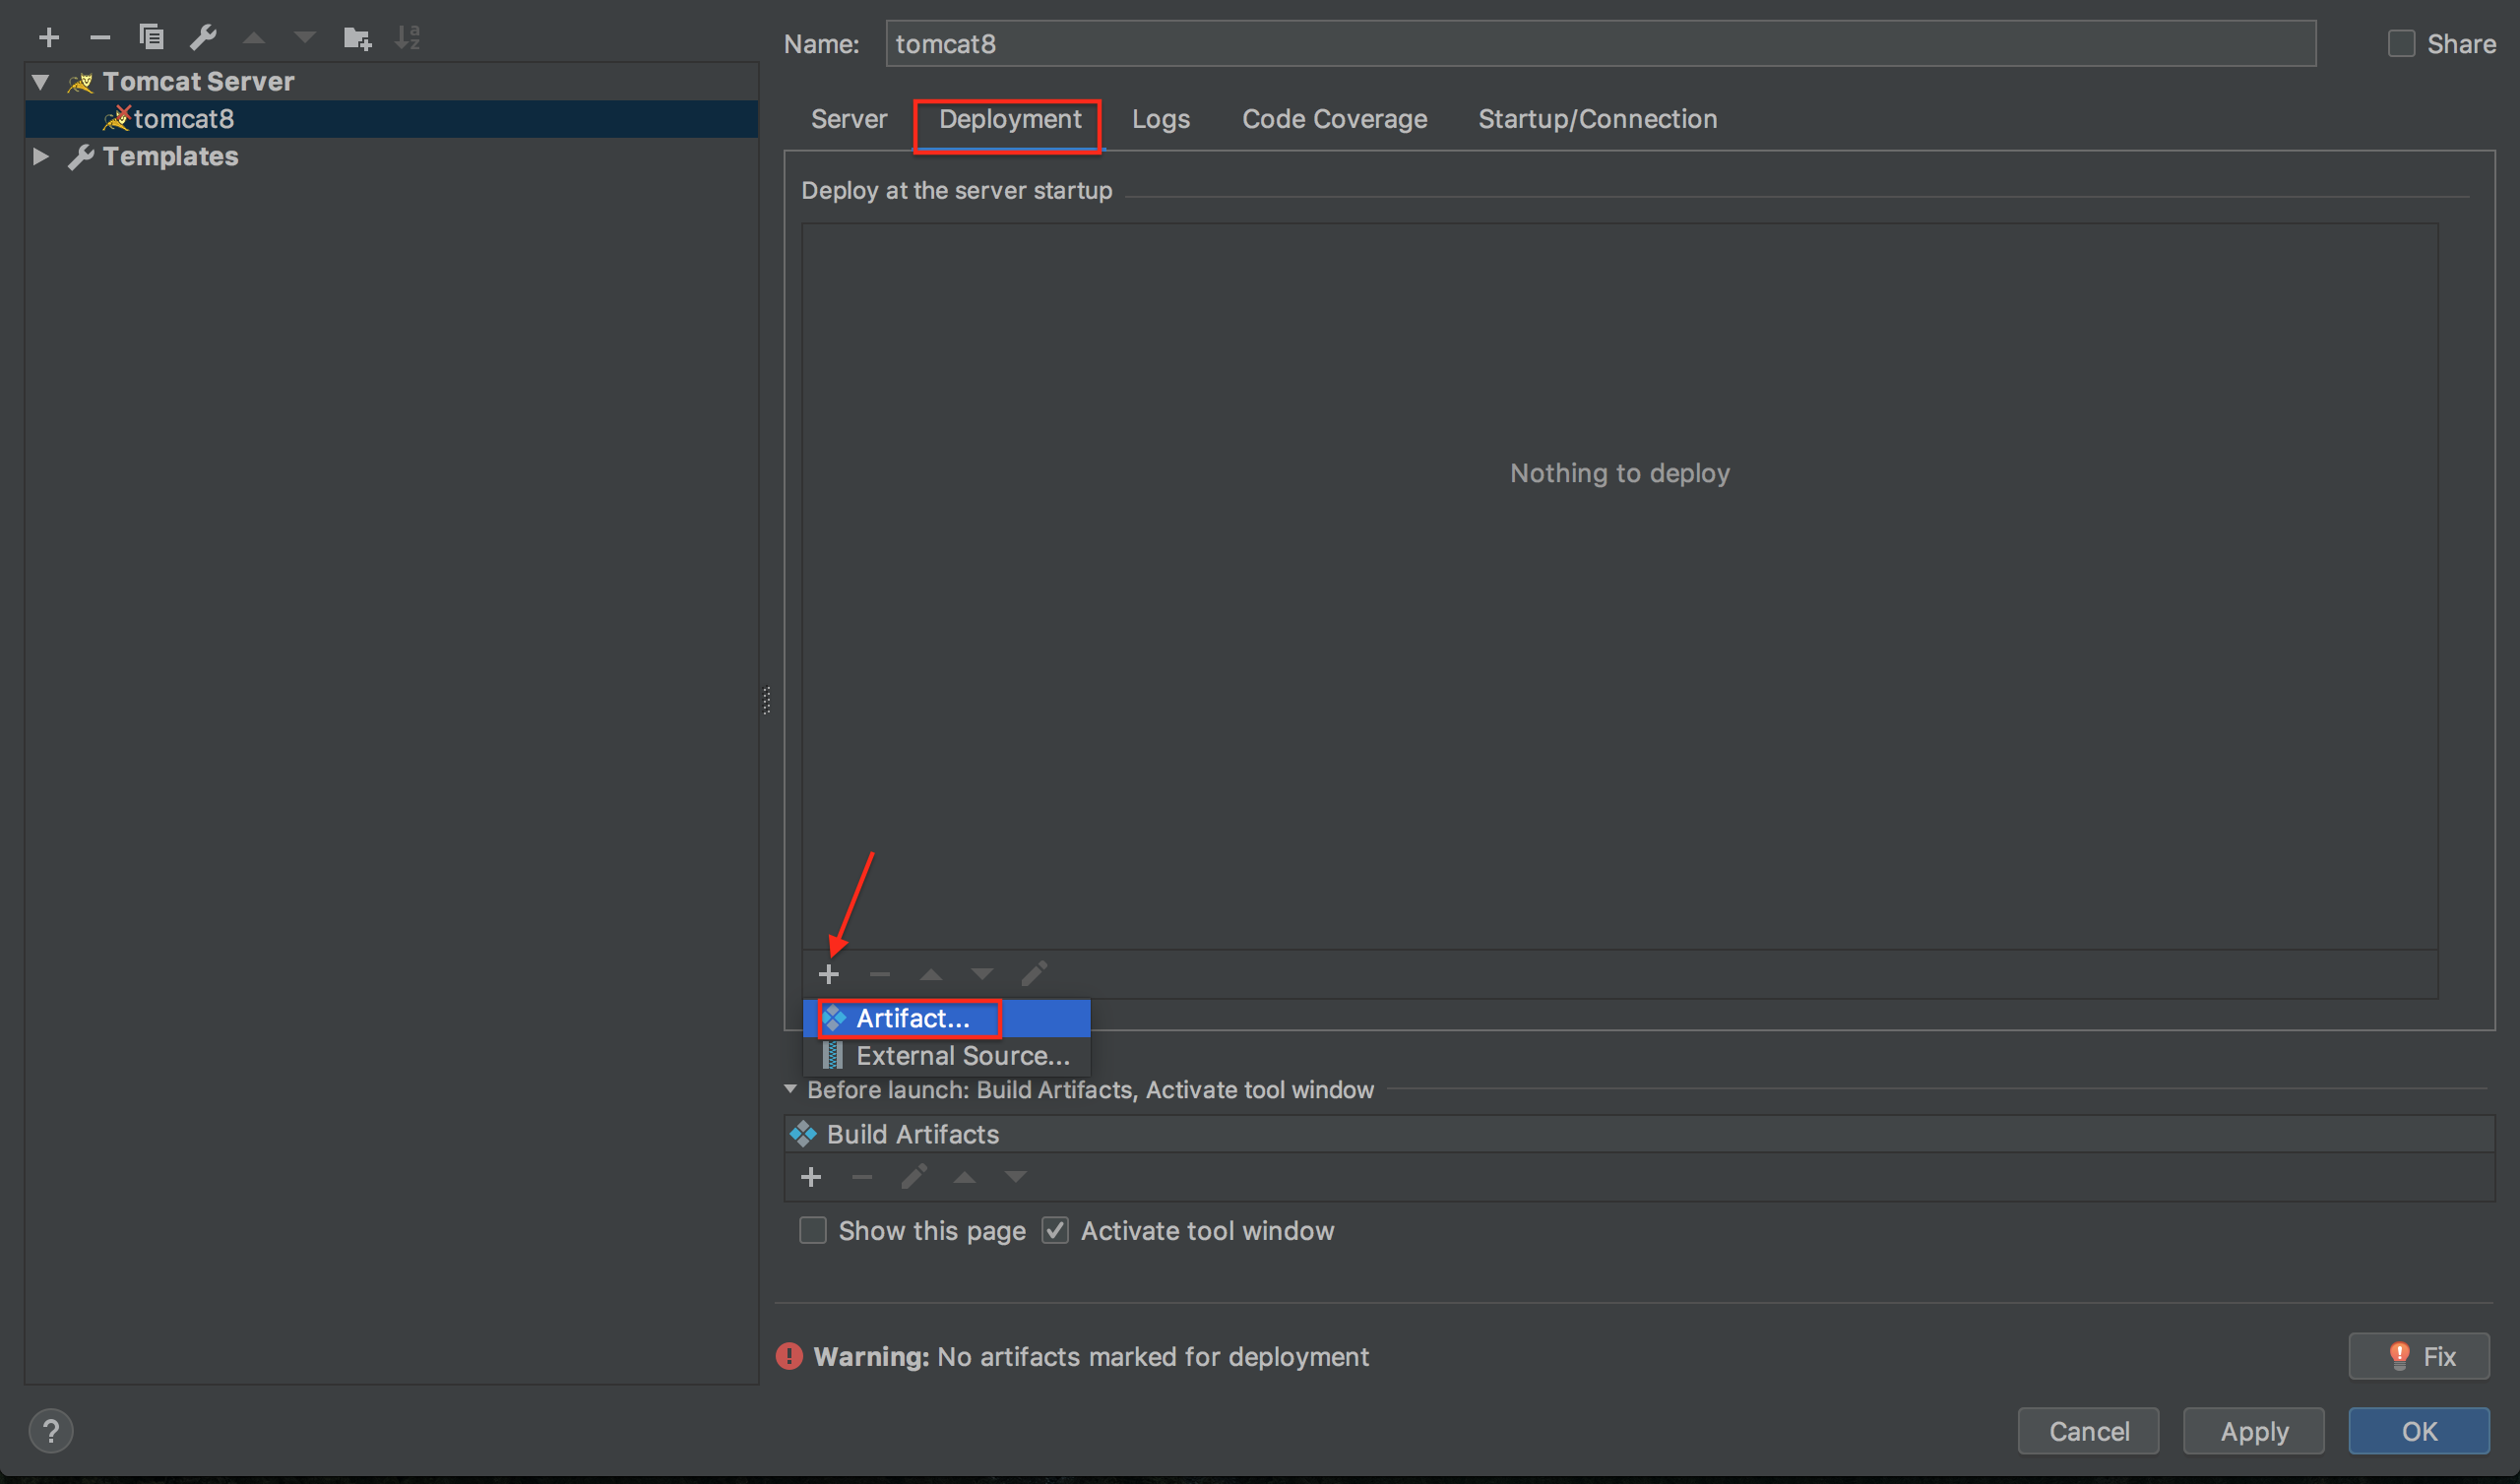Uncheck Activate tool window checkbox
This screenshot has height=1484, width=2520.
coord(1055,1230)
